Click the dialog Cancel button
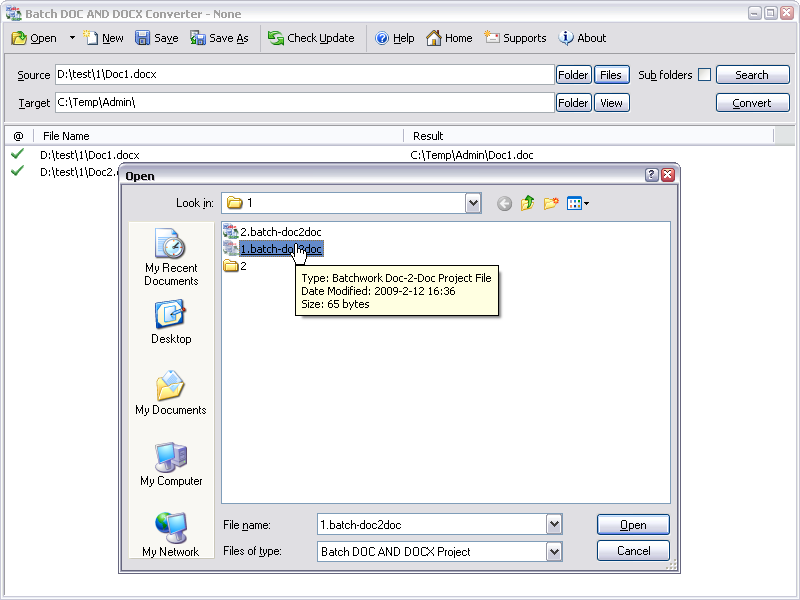800x600 pixels. click(633, 551)
